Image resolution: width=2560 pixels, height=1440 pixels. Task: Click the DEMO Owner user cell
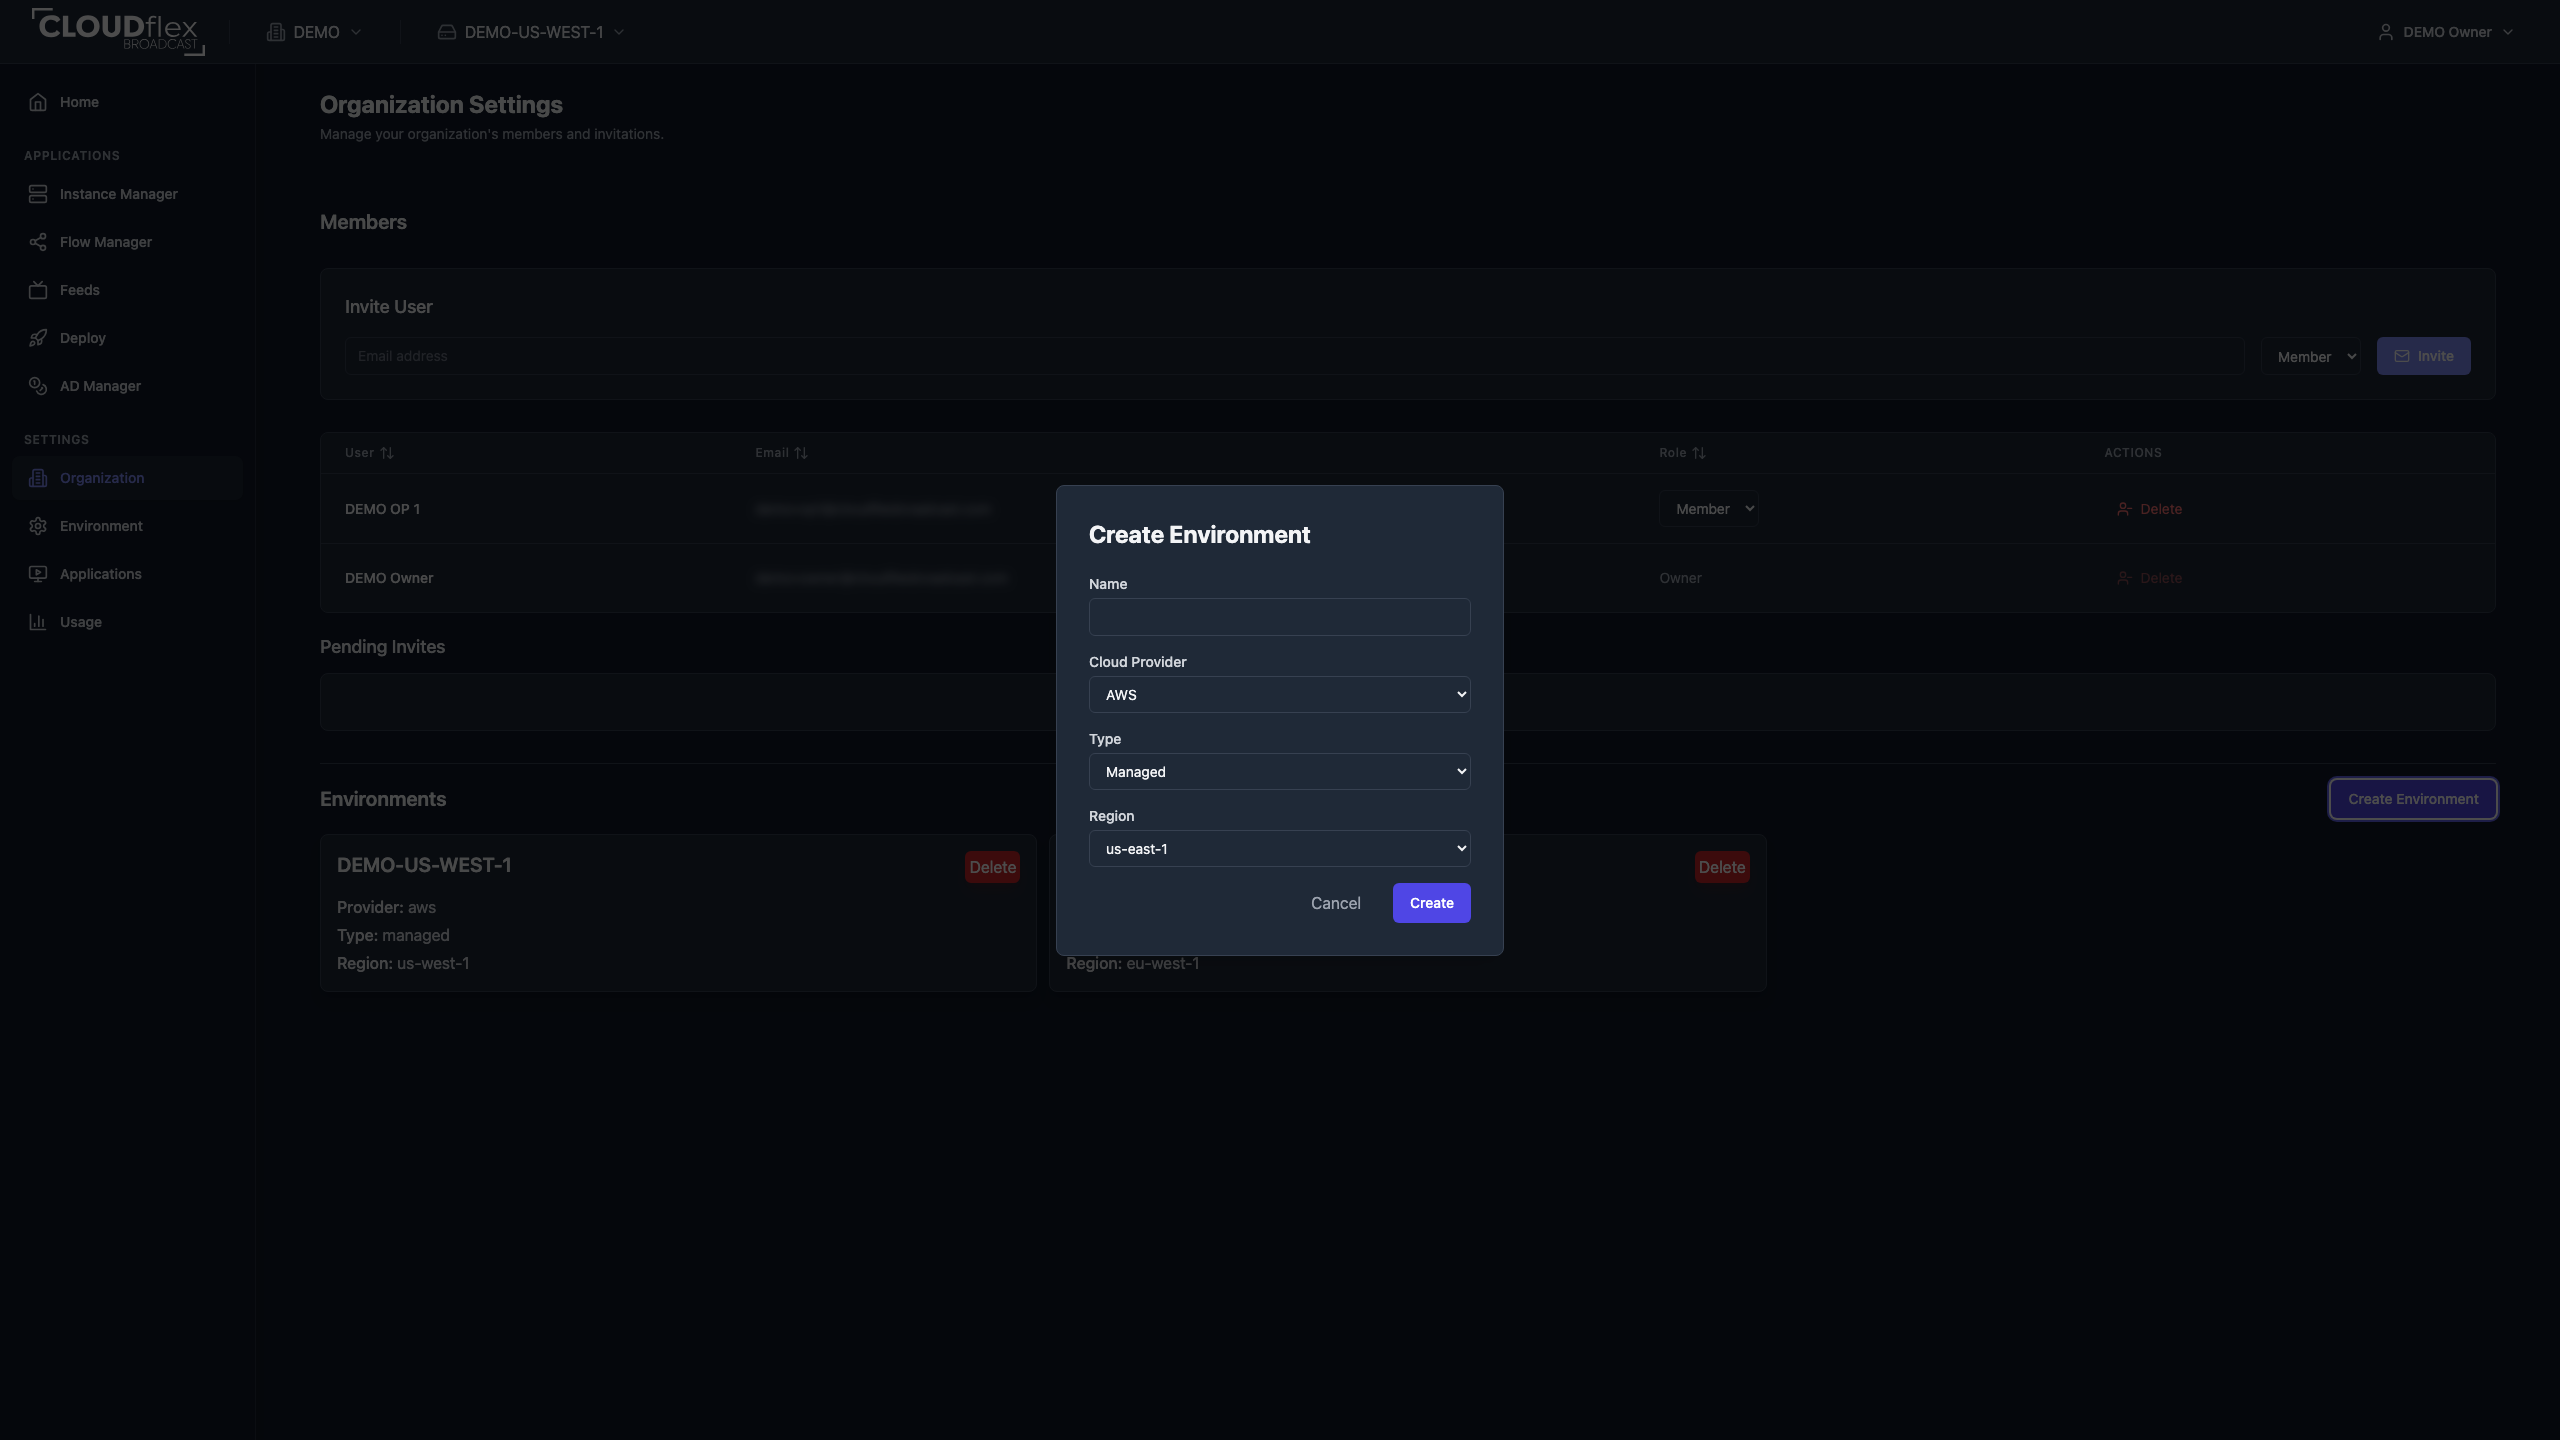389,578
